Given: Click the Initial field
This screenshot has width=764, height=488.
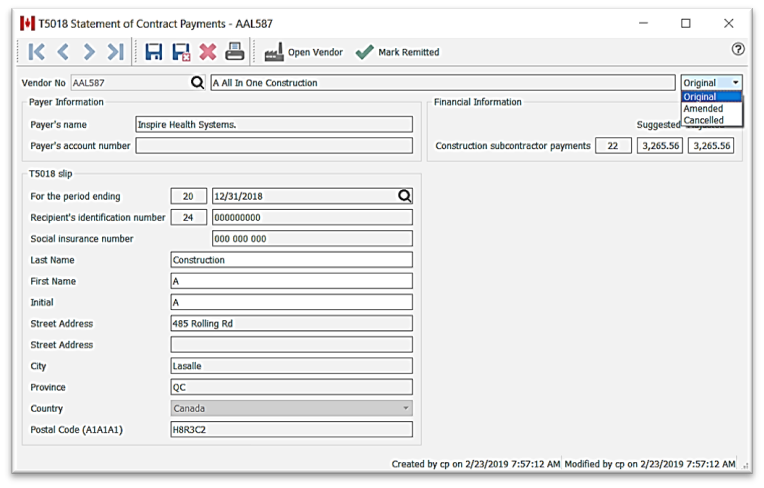Looking at the screenshot, I should click(291, 302).
